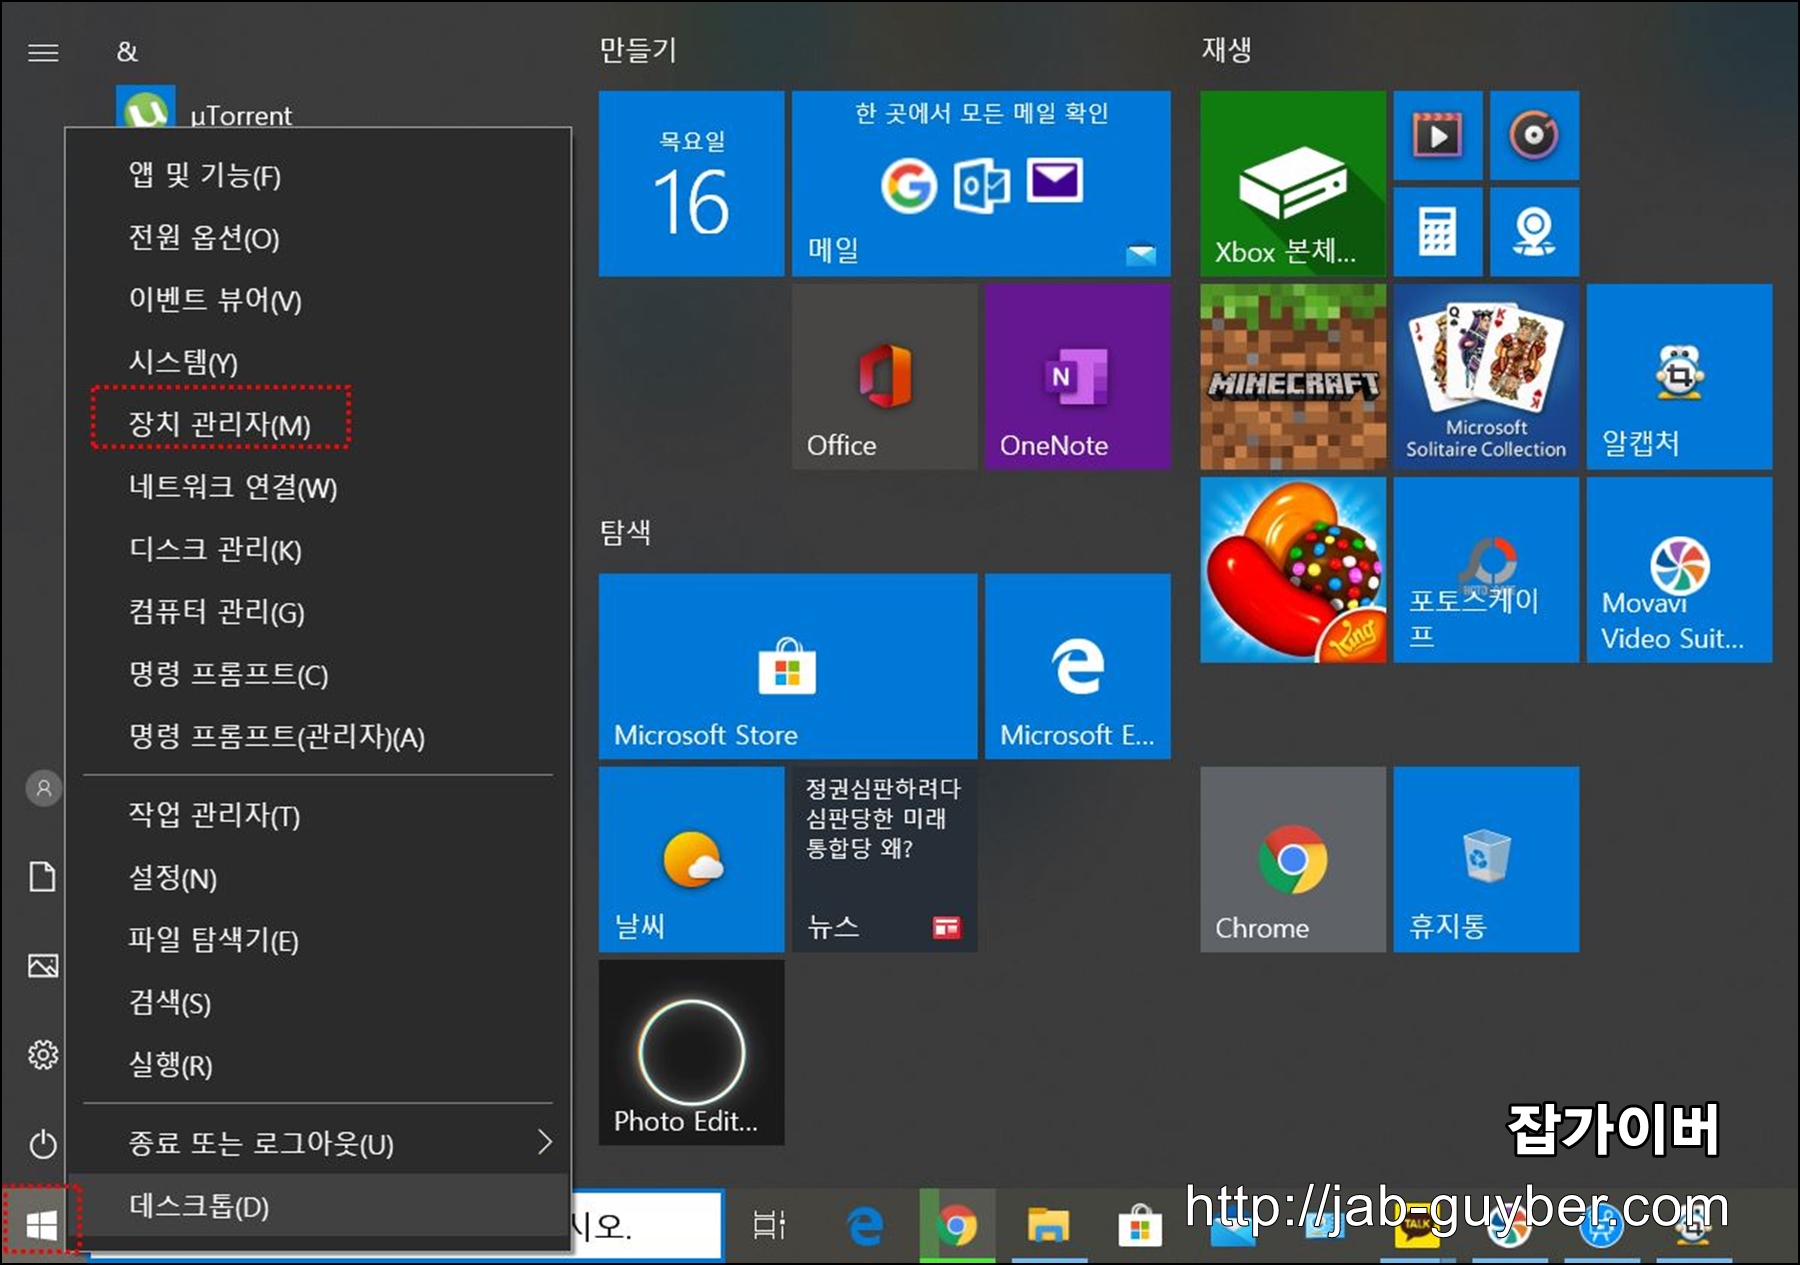Open 디스크 관리(K) entry
The height and width of the screenshot is (1265, 1800).
[x=319, y=549]
